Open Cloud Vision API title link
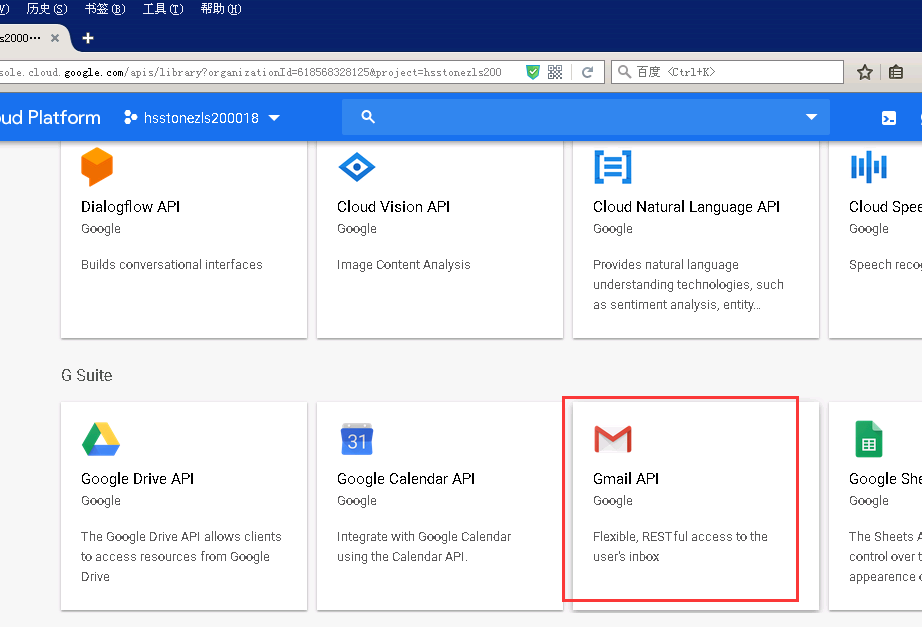 (393, 207)
